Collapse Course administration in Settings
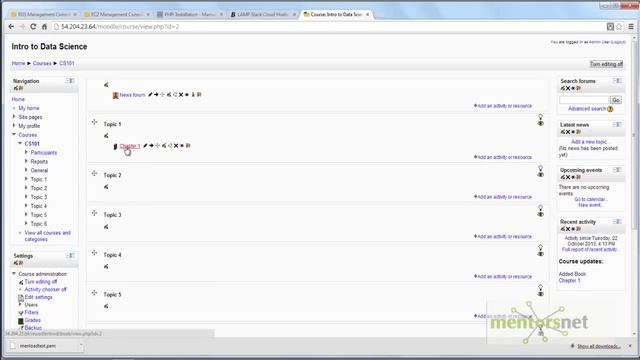The image size is (640, 360). pos(14,273)
